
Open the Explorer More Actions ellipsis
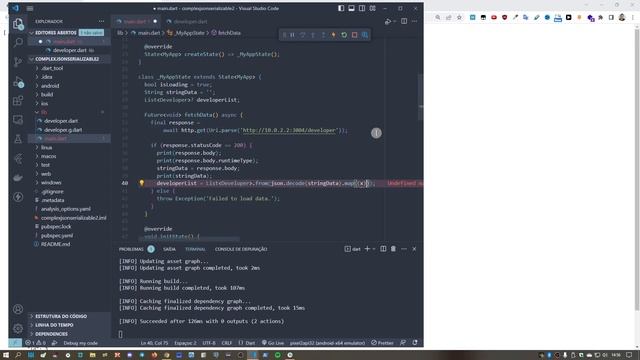101,21
